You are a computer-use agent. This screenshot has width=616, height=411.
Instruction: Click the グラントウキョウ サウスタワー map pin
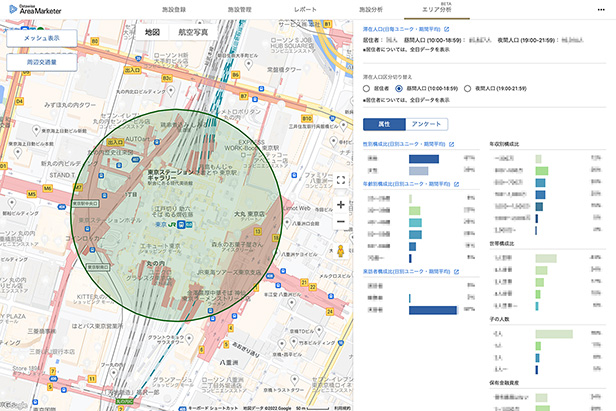[x=189, y=339]
